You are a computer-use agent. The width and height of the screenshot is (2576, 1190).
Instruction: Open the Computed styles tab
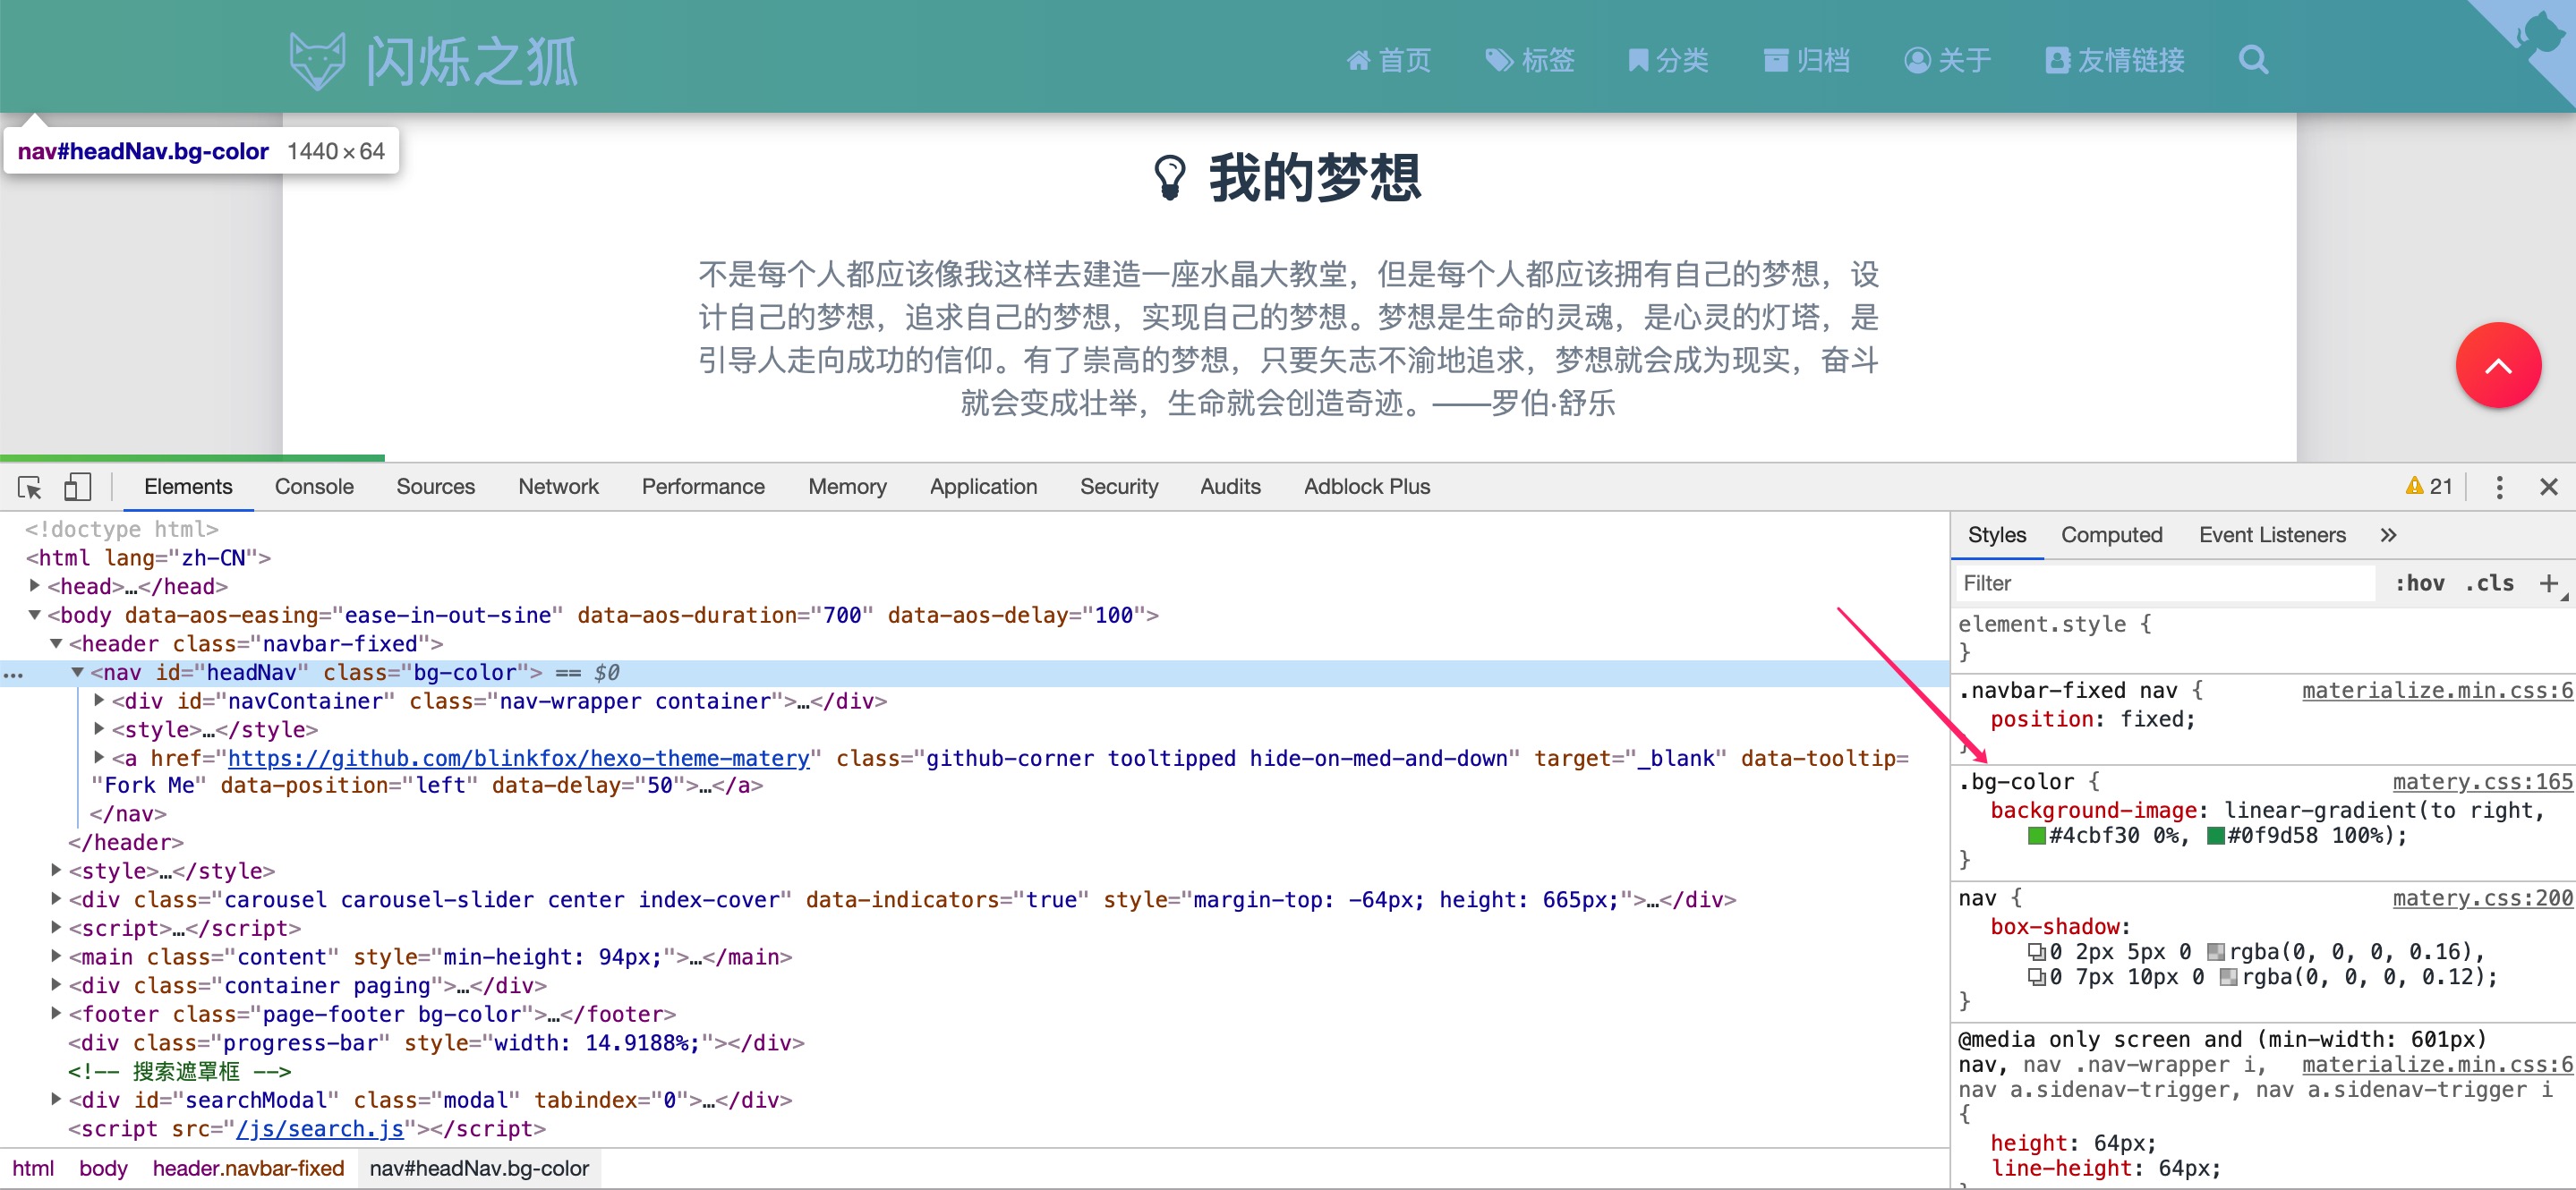[2111, 535]
